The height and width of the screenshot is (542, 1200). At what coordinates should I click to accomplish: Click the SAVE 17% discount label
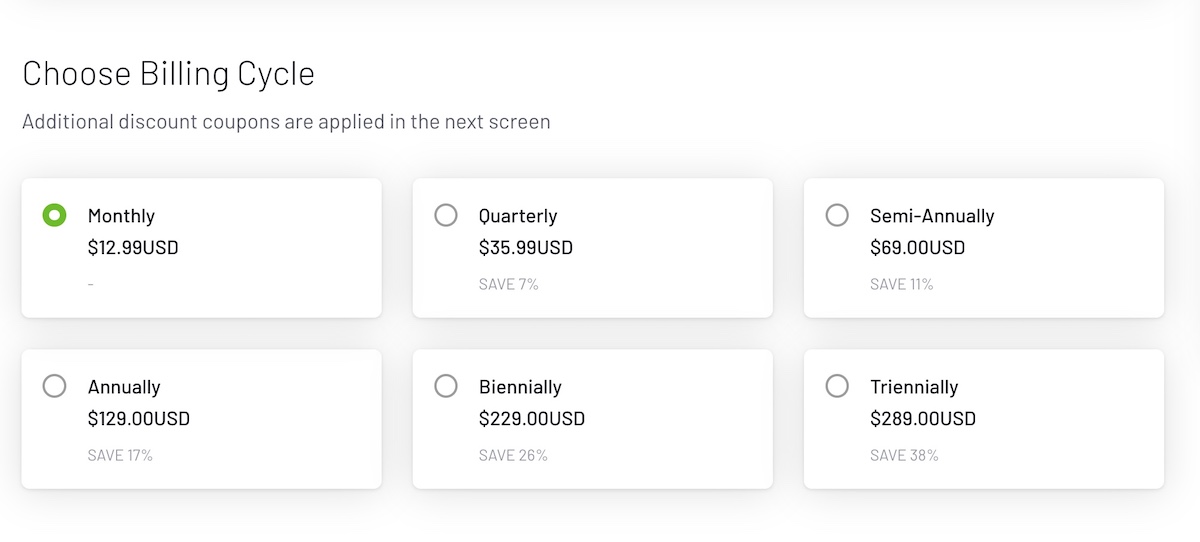(x=120, y=455)
